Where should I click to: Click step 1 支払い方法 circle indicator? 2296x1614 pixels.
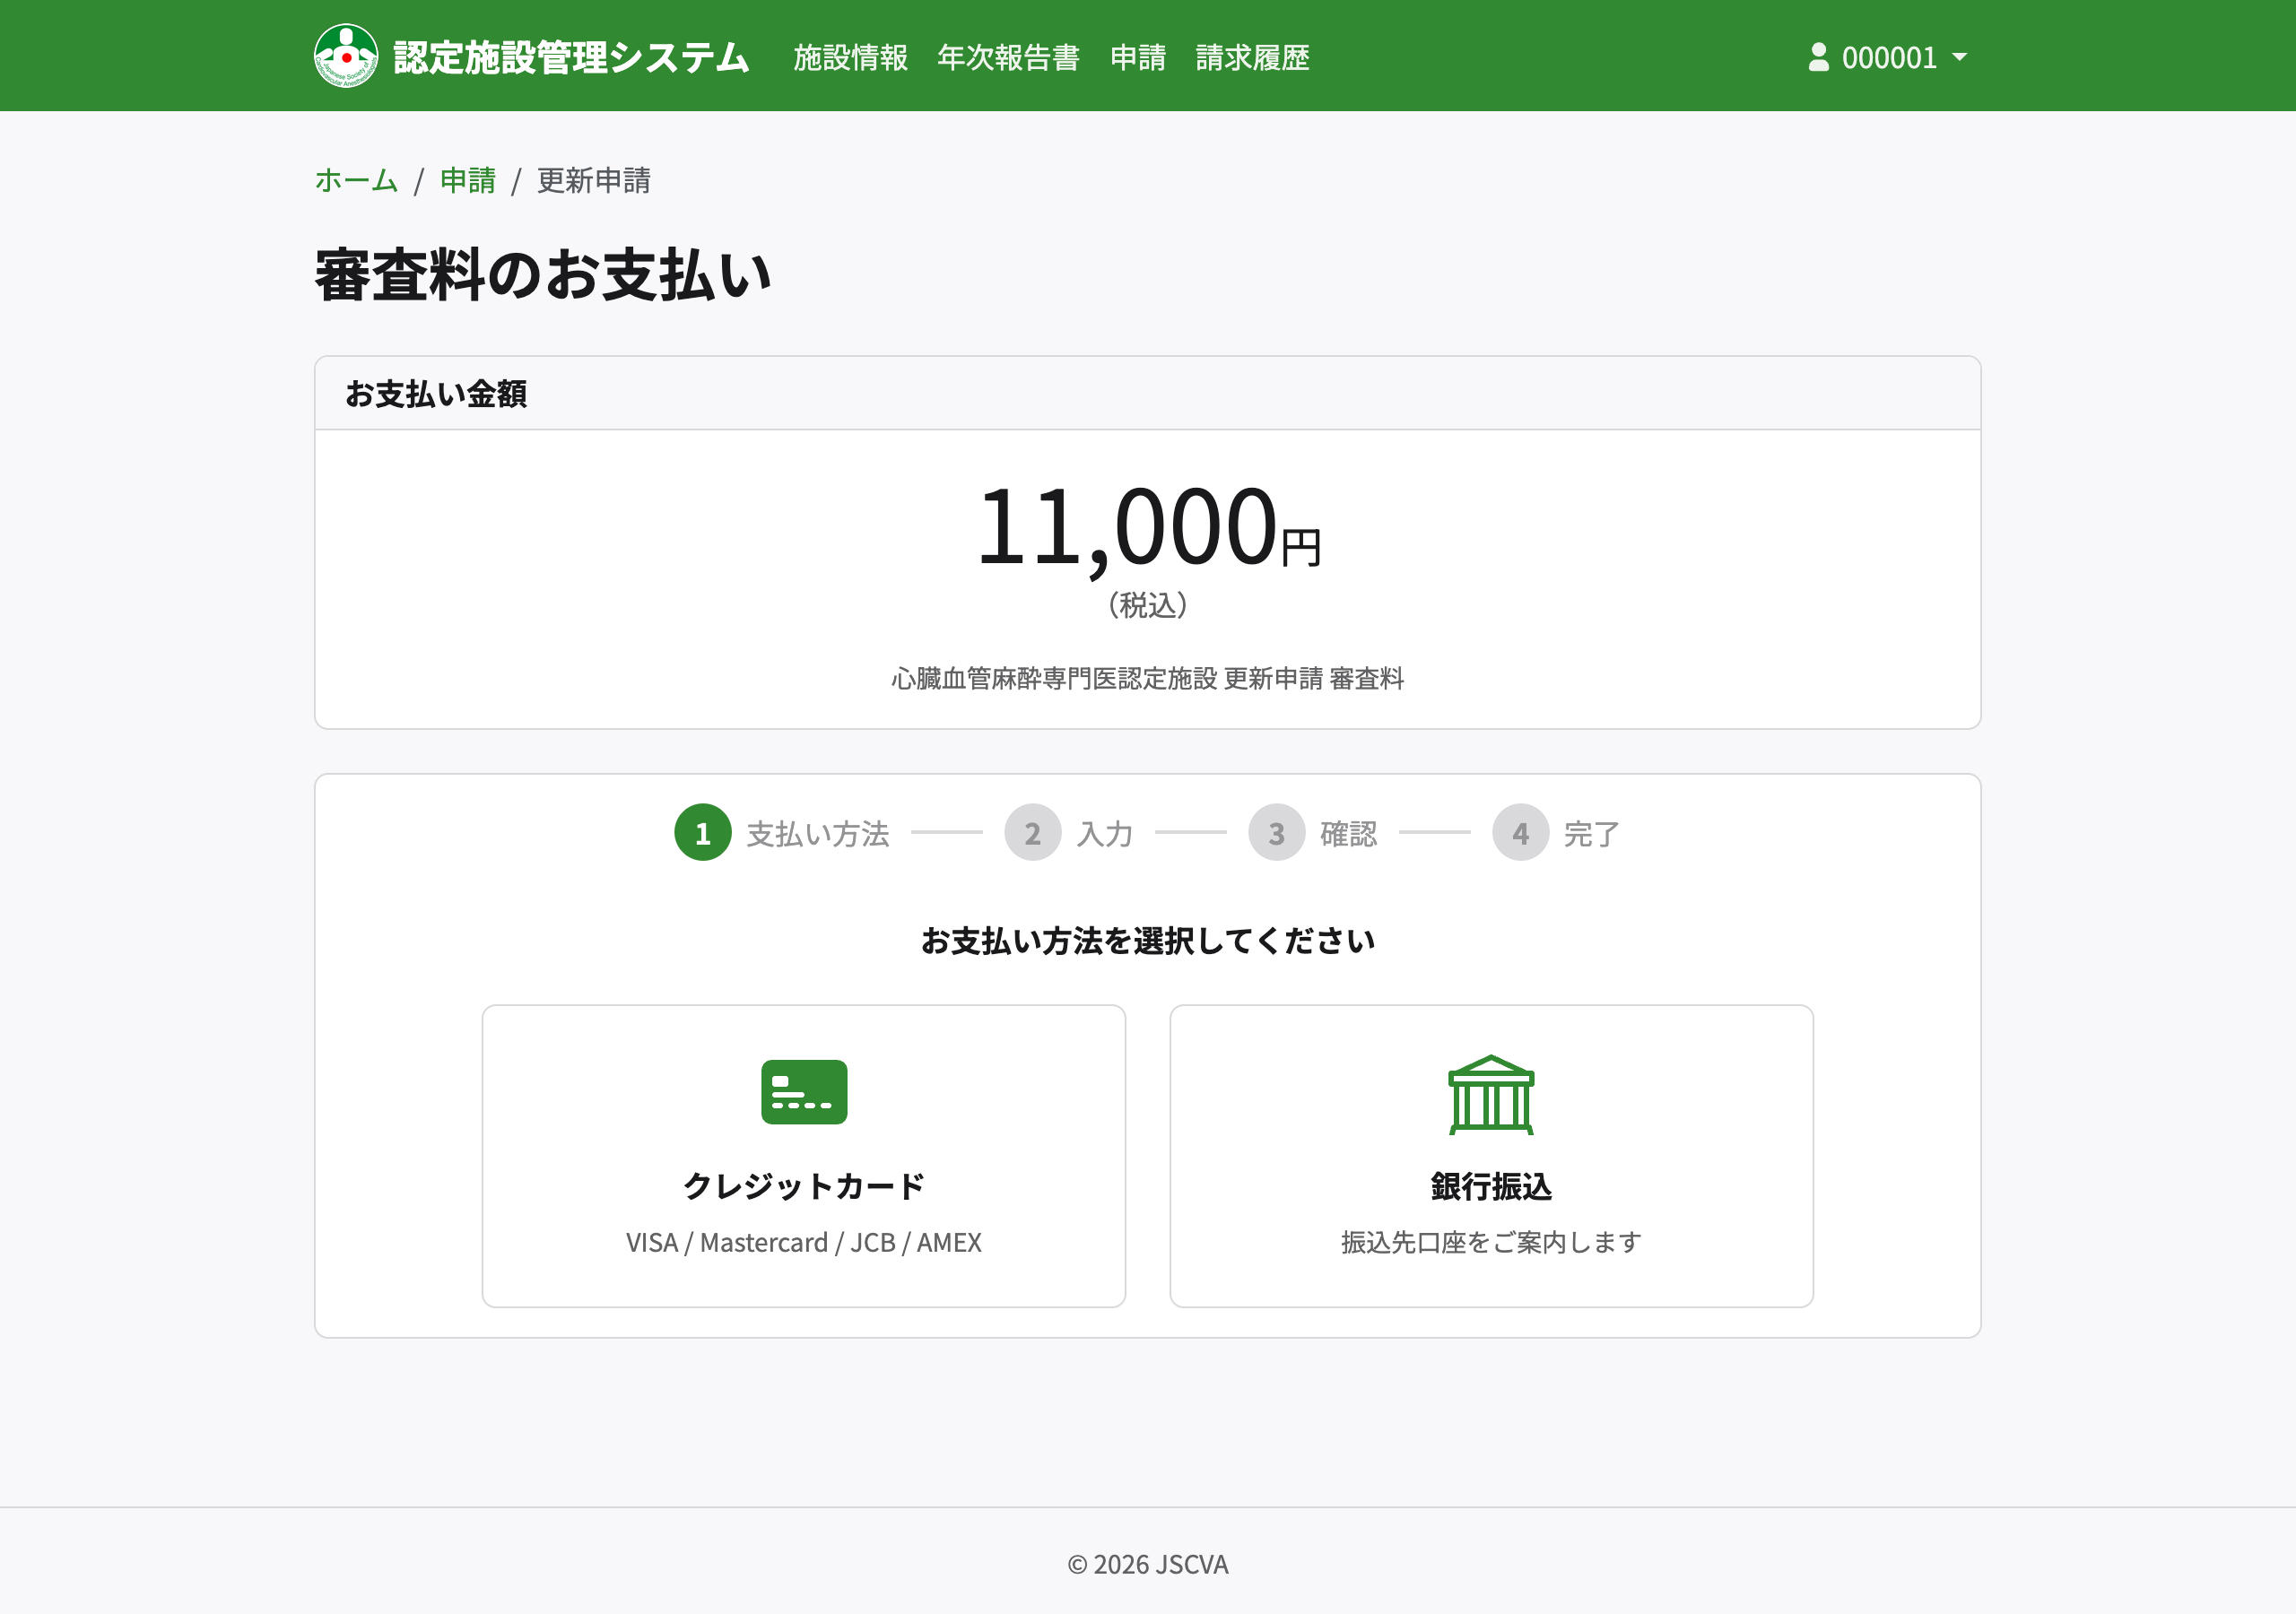(703, 833)
